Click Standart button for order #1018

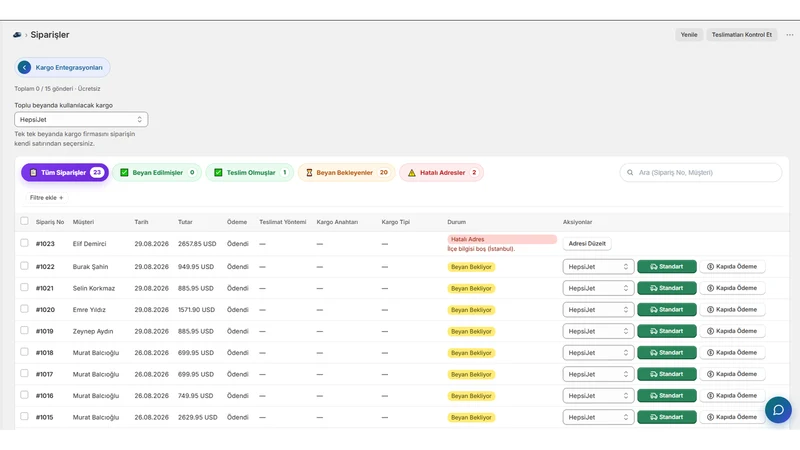click(667, 352)
